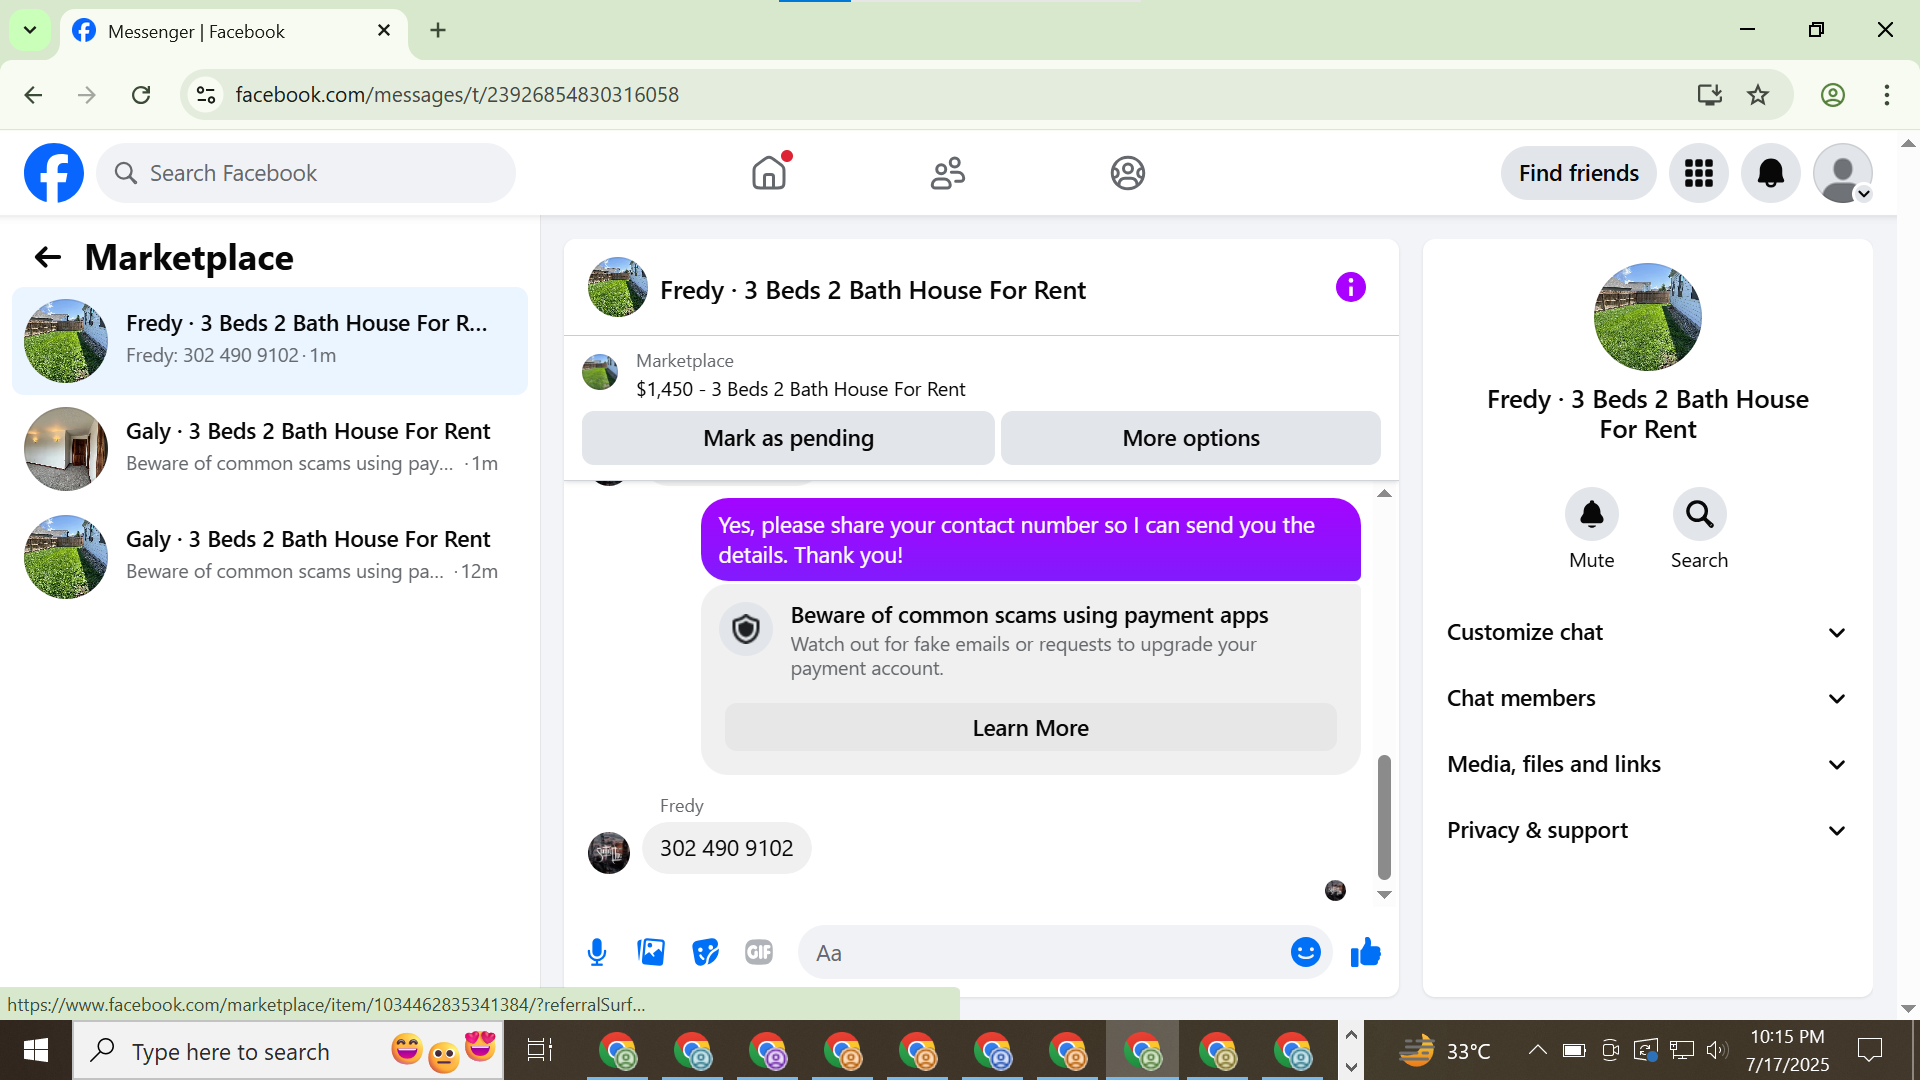Close the Messenger | Facebook tab
Image resolution: width=1920 pixels, height=1080 pixels.
384,30
